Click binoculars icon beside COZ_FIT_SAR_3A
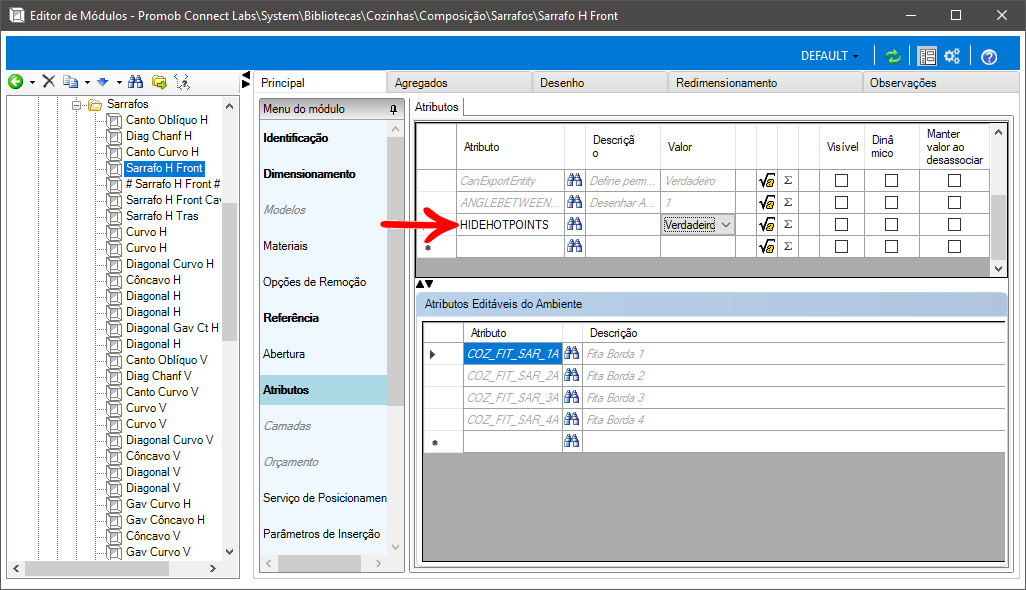 tap(571, 397)
